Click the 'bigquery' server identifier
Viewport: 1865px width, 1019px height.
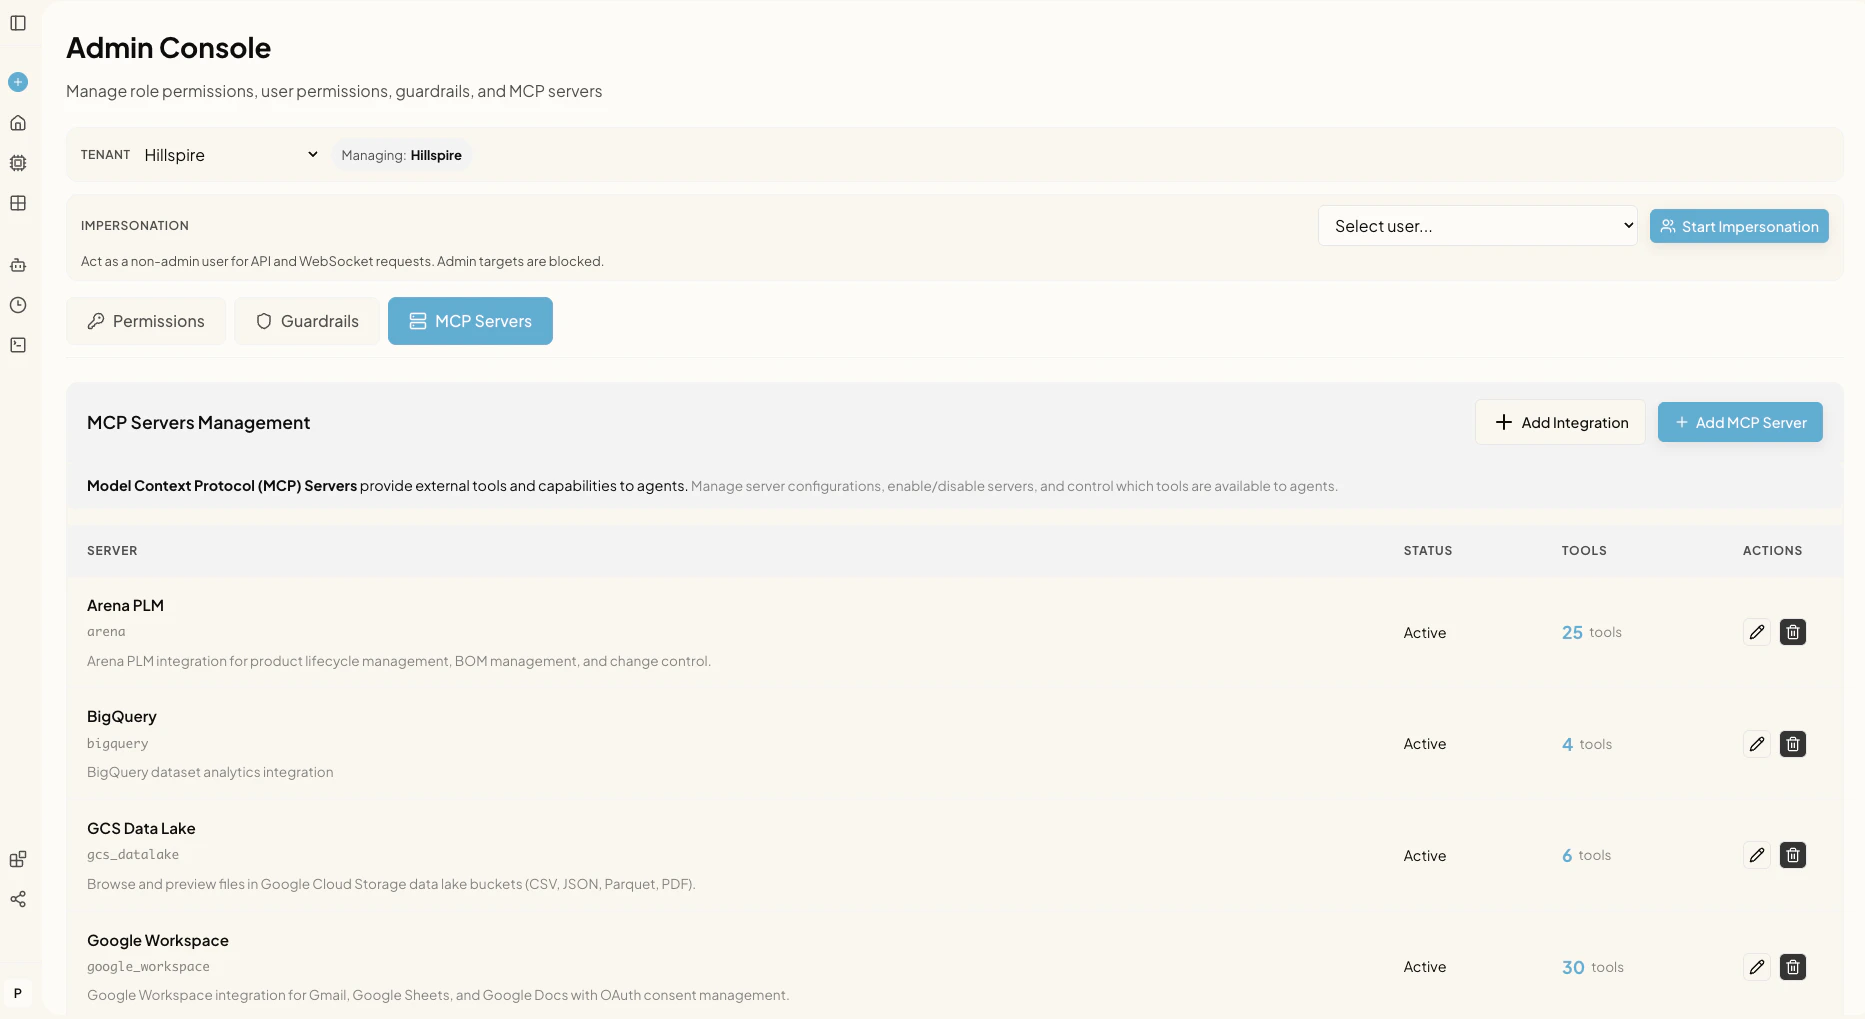[x=118, y=744]
